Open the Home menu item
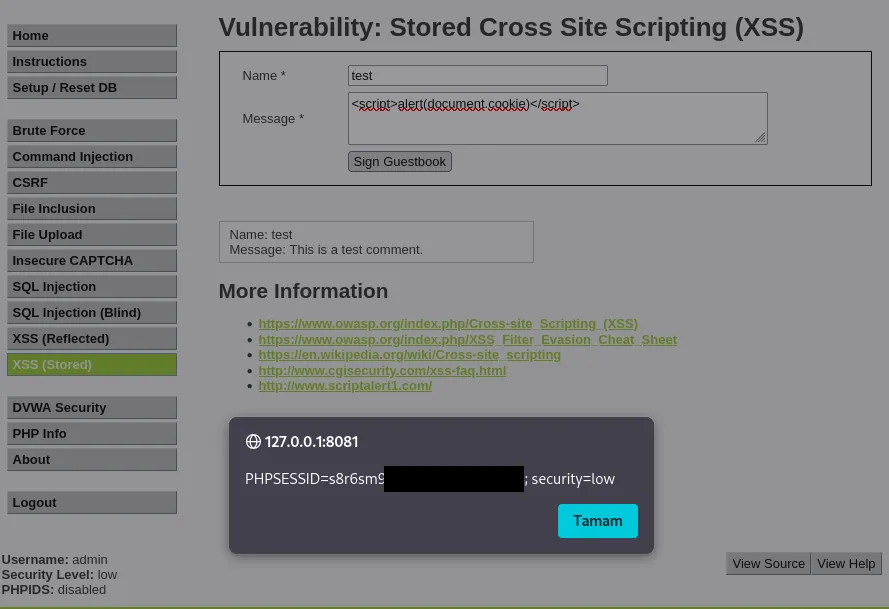The image size is (889, 609). point(92,35)
